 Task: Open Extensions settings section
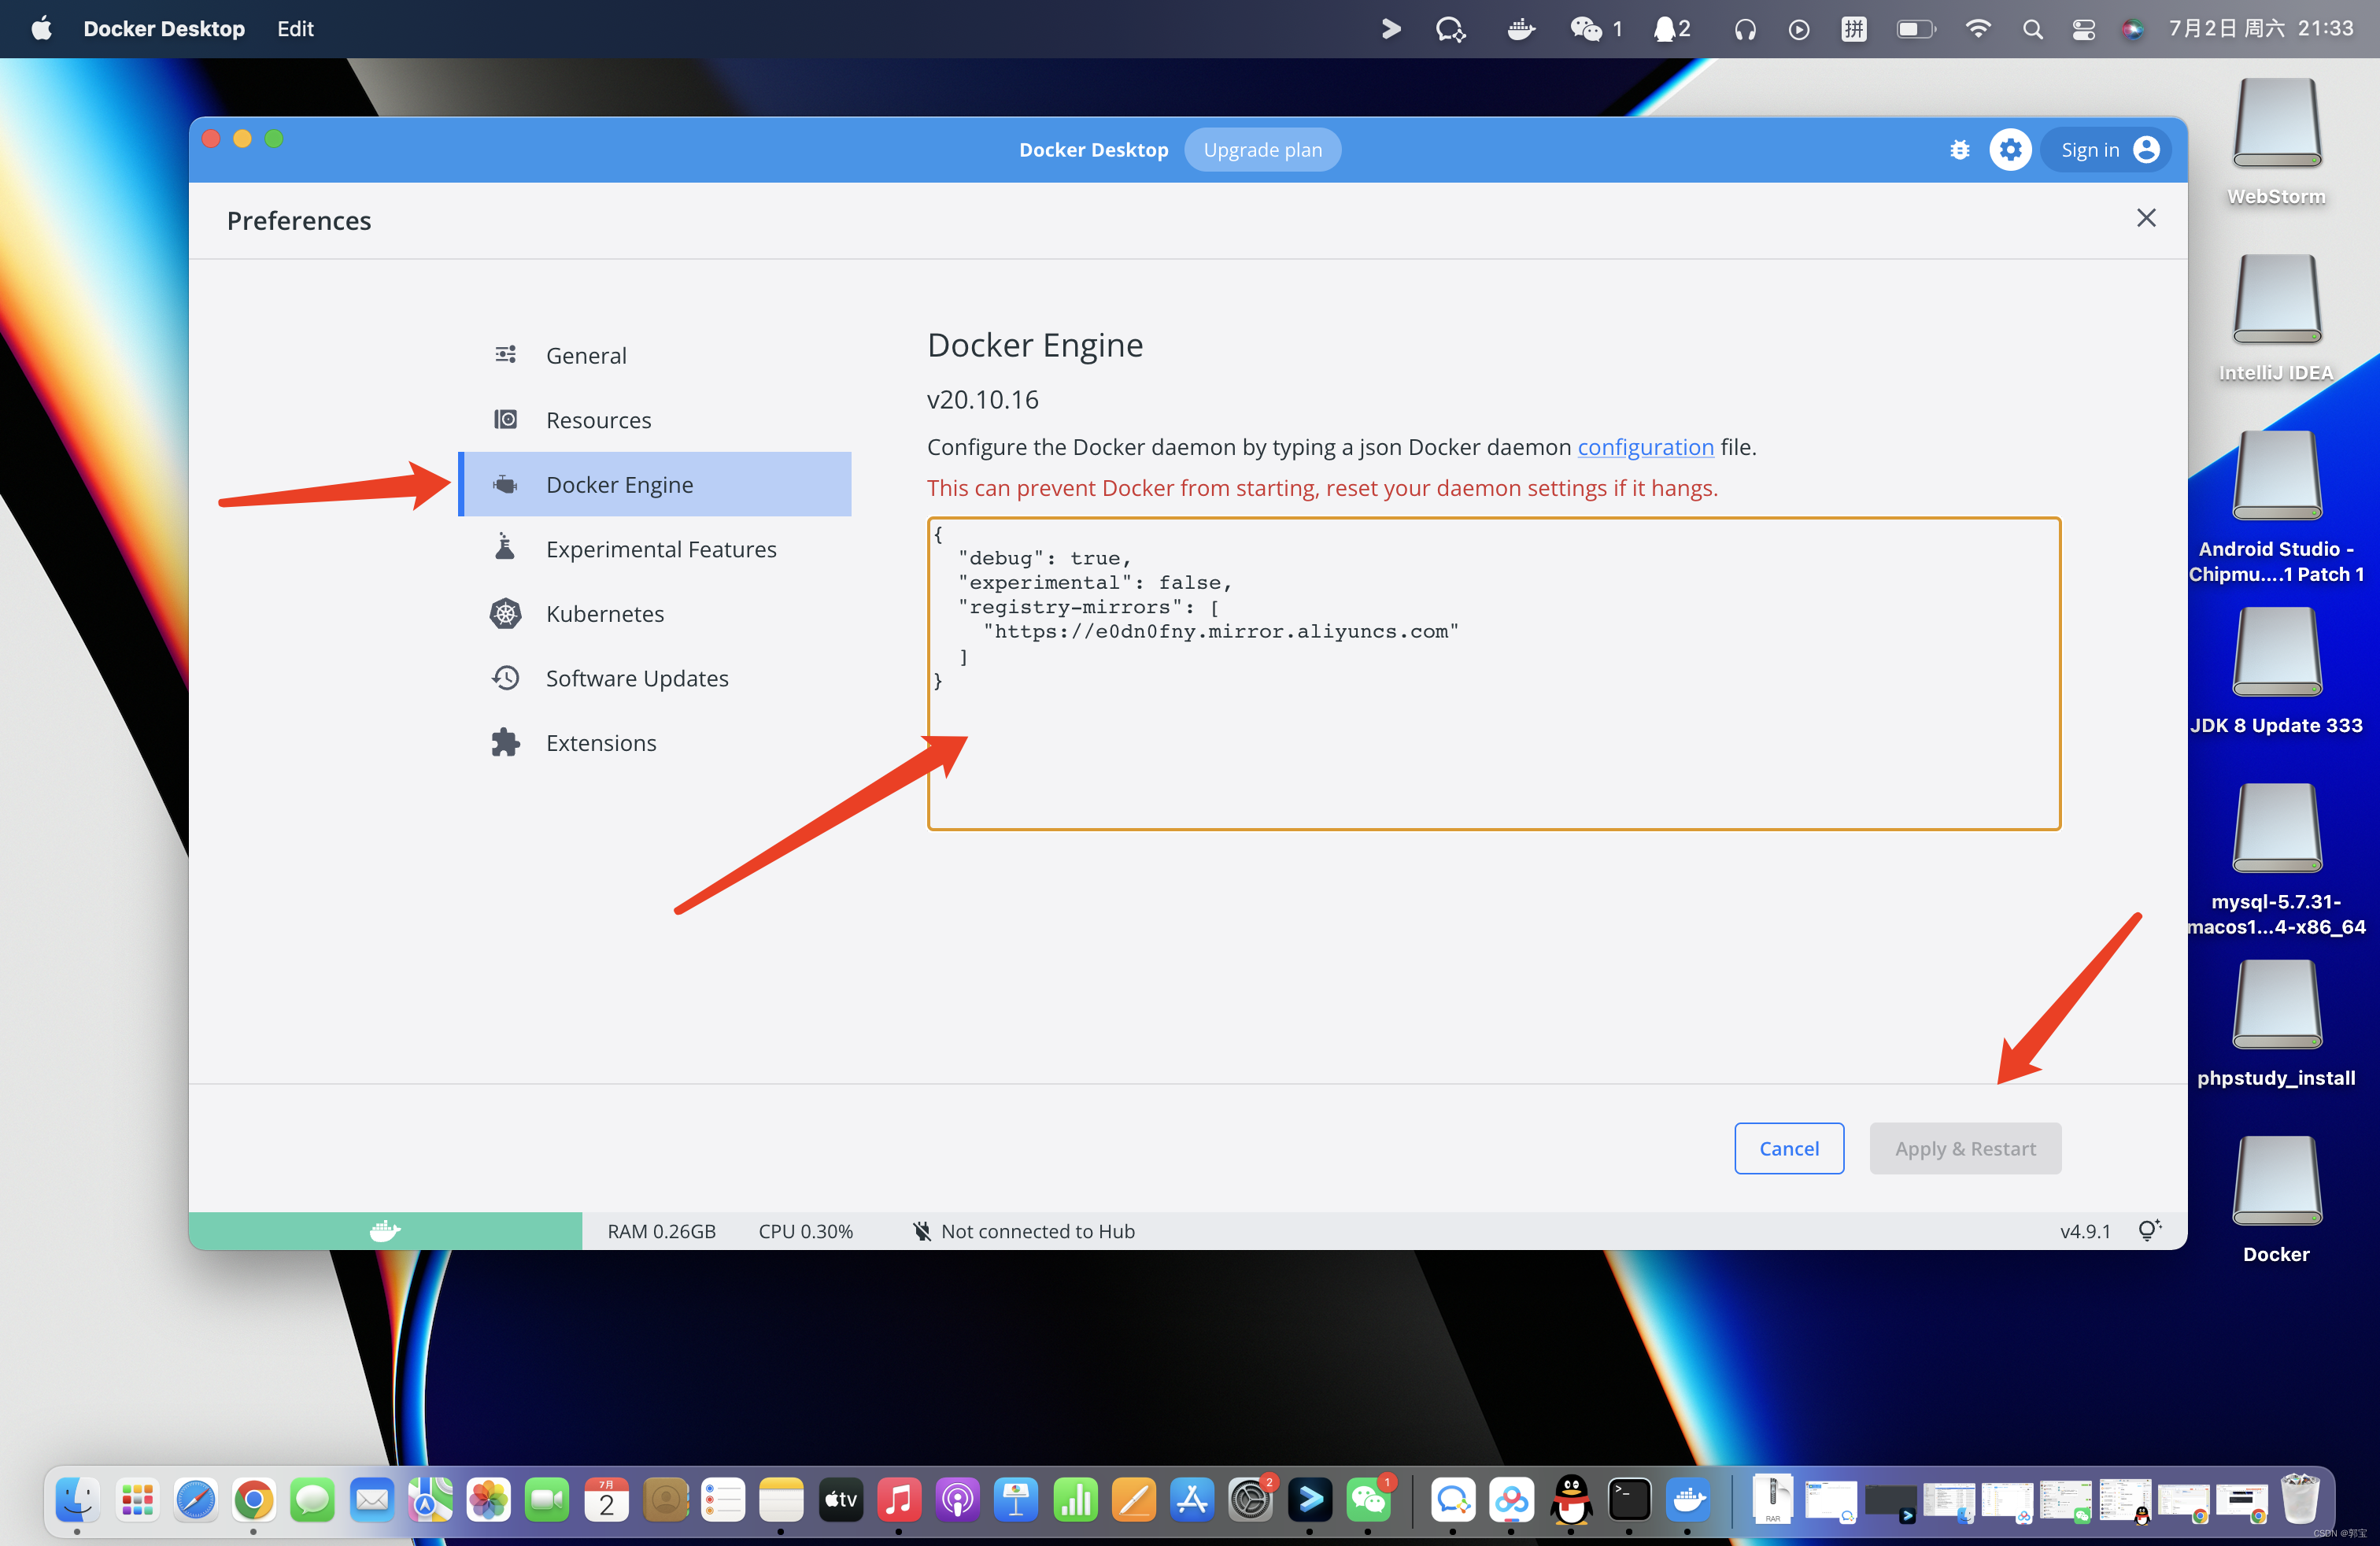655,742
